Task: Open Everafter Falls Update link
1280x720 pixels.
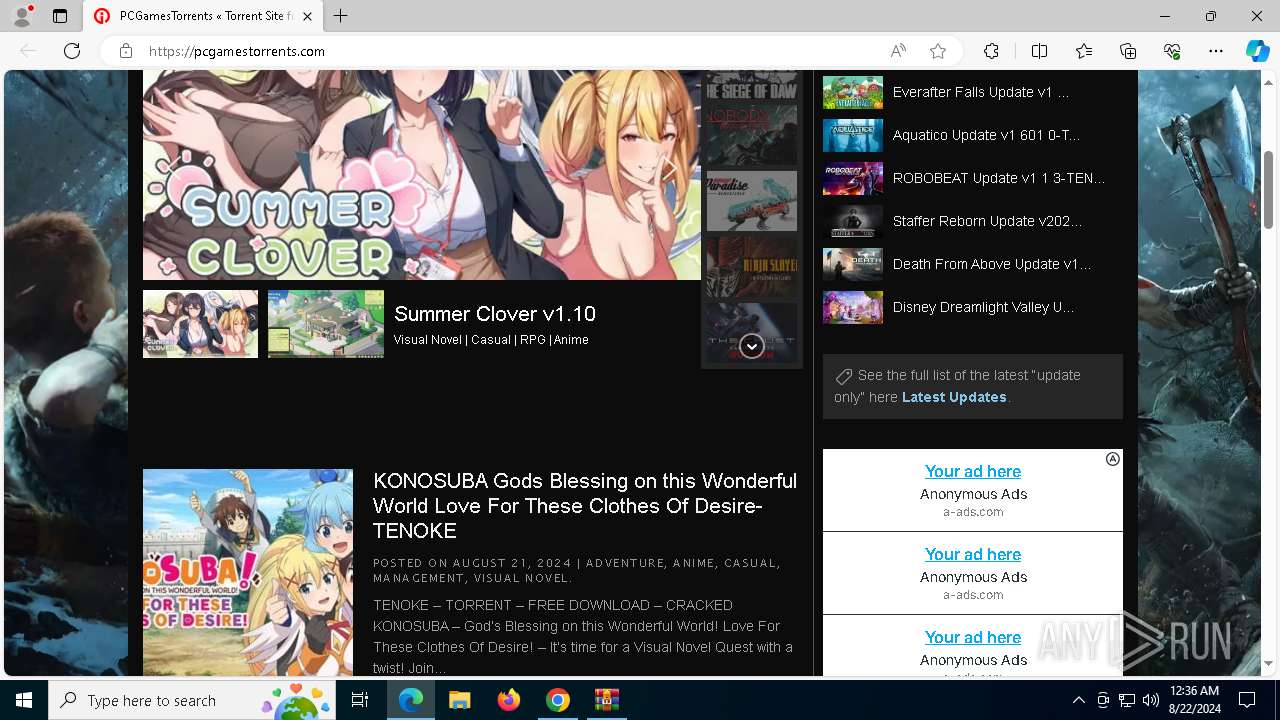Action: coord(980,92)
